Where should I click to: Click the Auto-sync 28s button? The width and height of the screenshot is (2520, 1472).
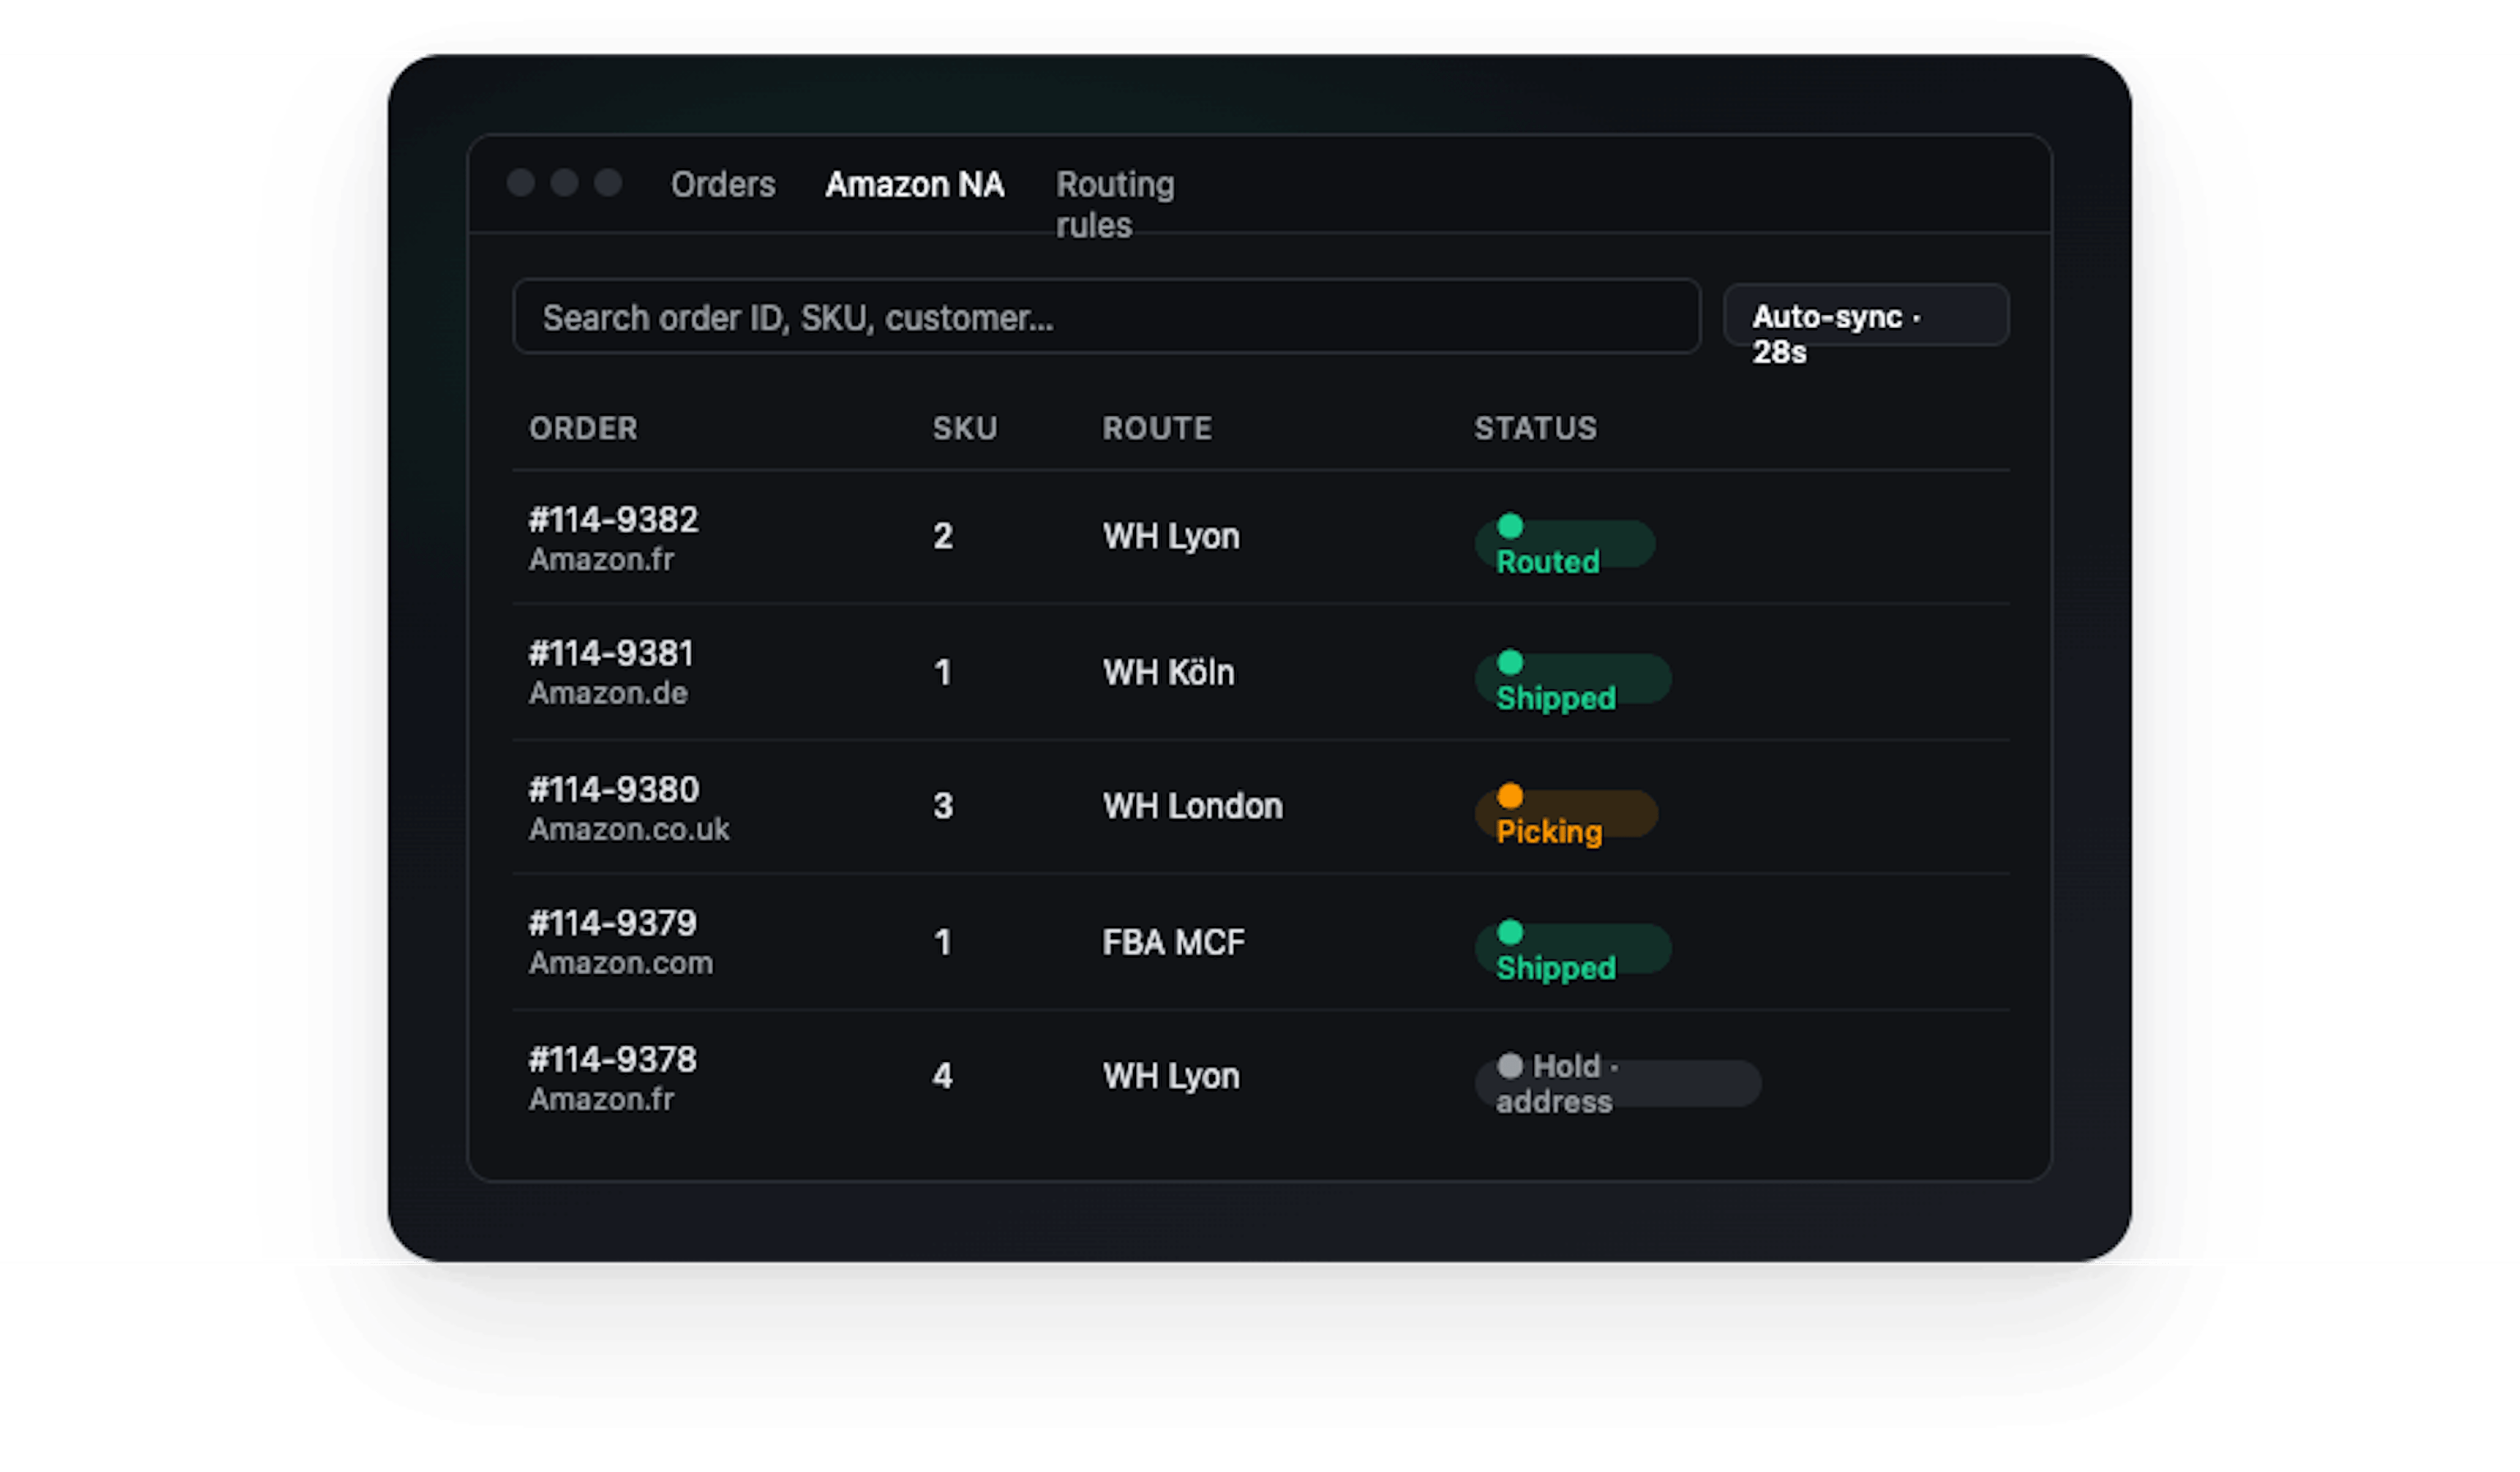(x=1865, y=317)
